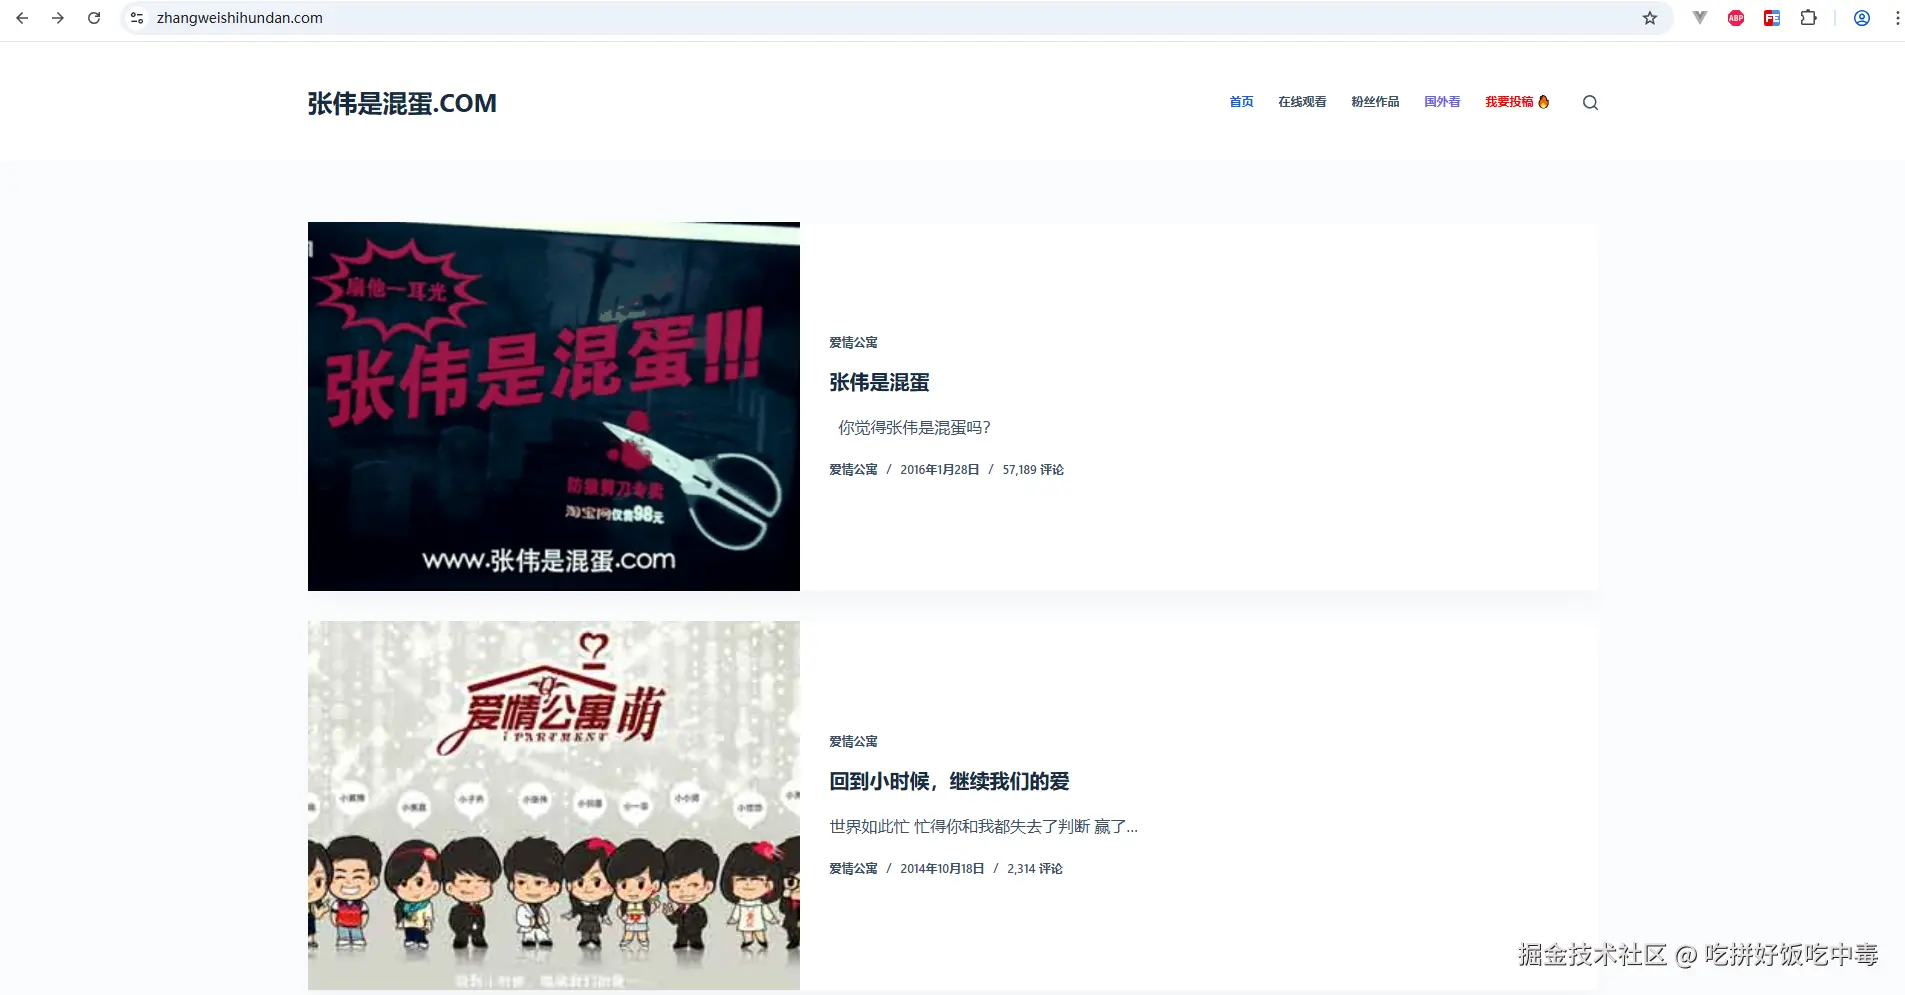Open the Chrome profile account icon
The height and width of the screenshot is (995, 1905).
click(1862, 17)
